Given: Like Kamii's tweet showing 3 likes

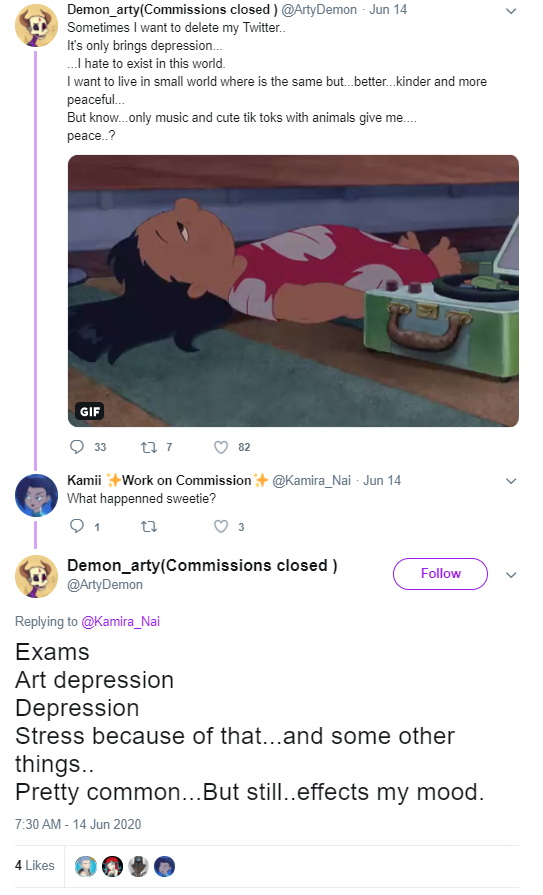Looking at the screenshot, I should [221, 526].
